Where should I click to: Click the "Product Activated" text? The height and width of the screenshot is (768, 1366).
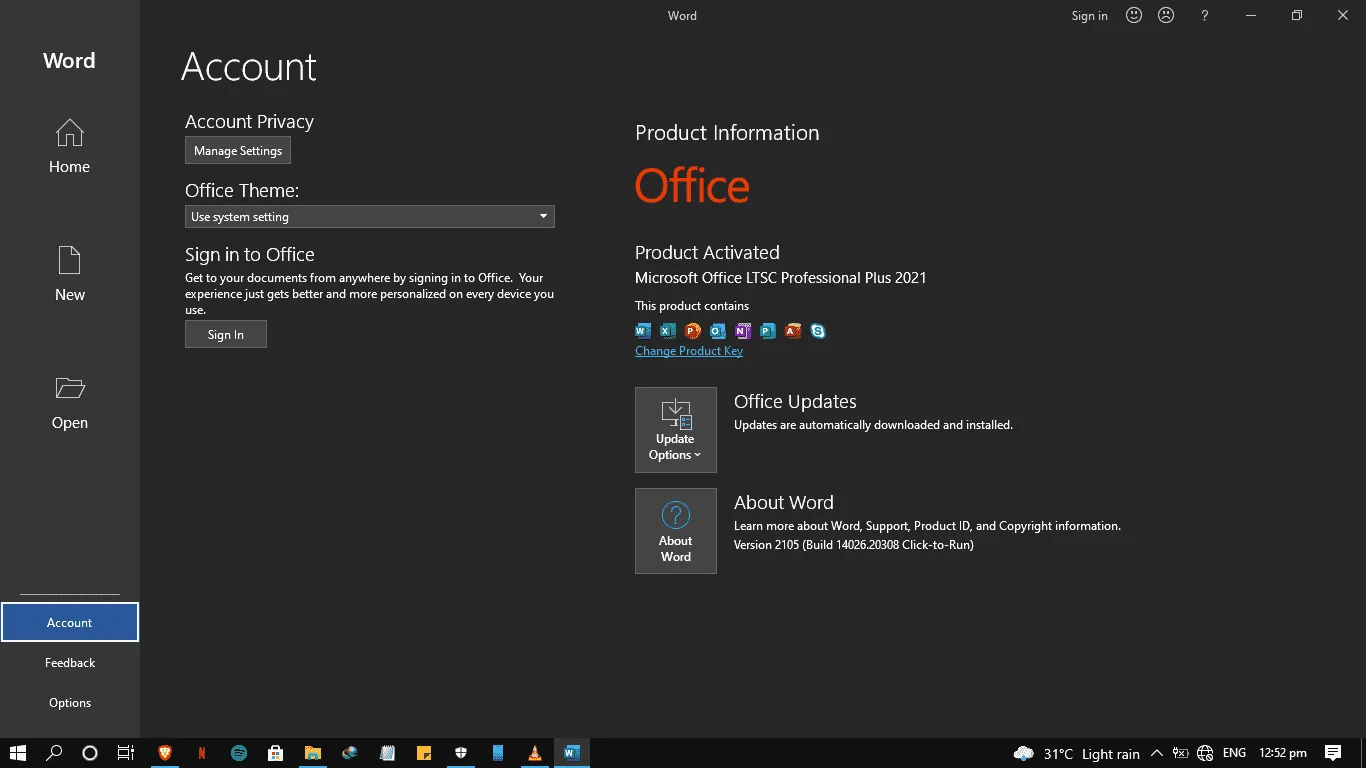tap(707, 252)
